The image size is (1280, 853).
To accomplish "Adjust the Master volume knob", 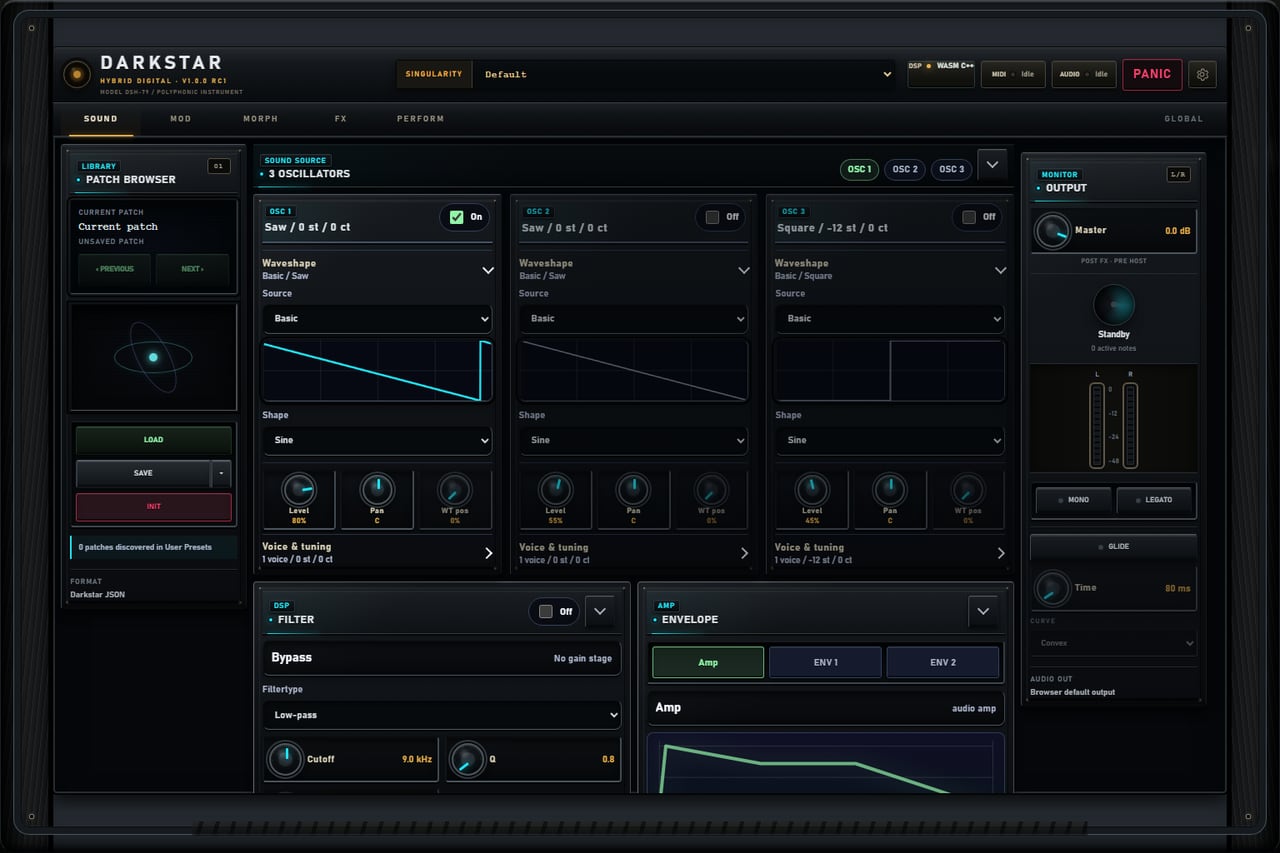I will point(1051,231).
